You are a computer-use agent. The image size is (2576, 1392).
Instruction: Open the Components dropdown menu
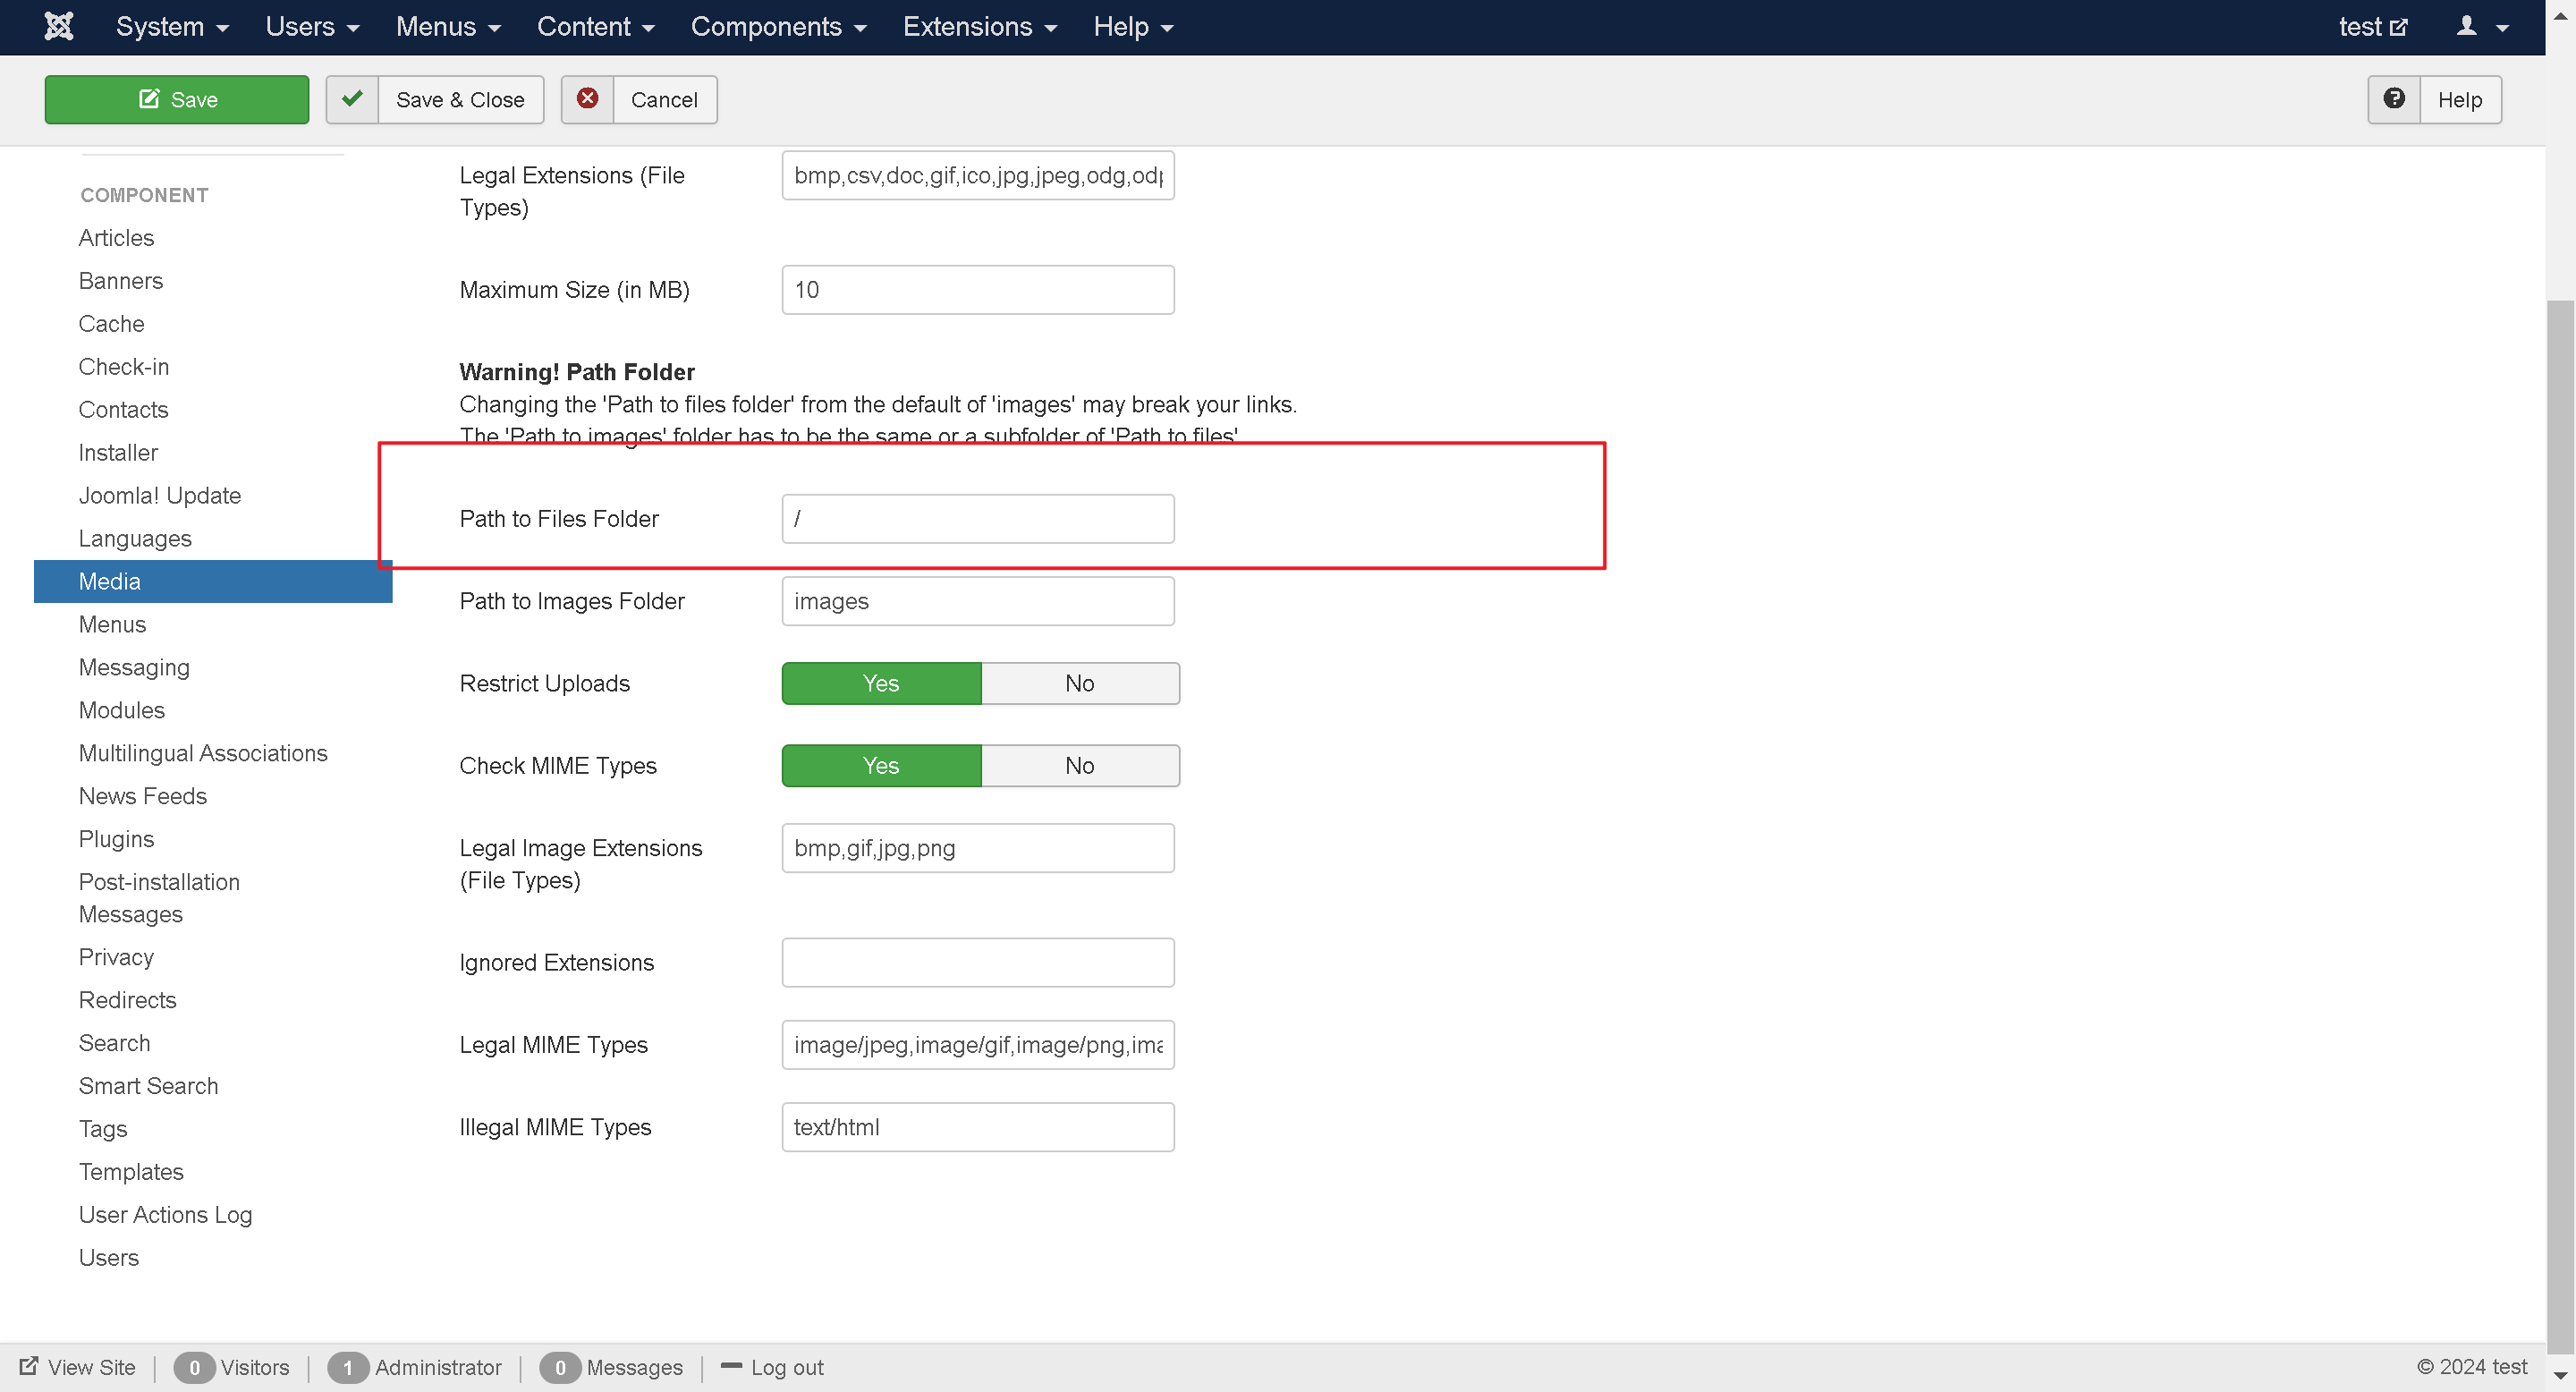pyautogui.click(x=778, y=27)
